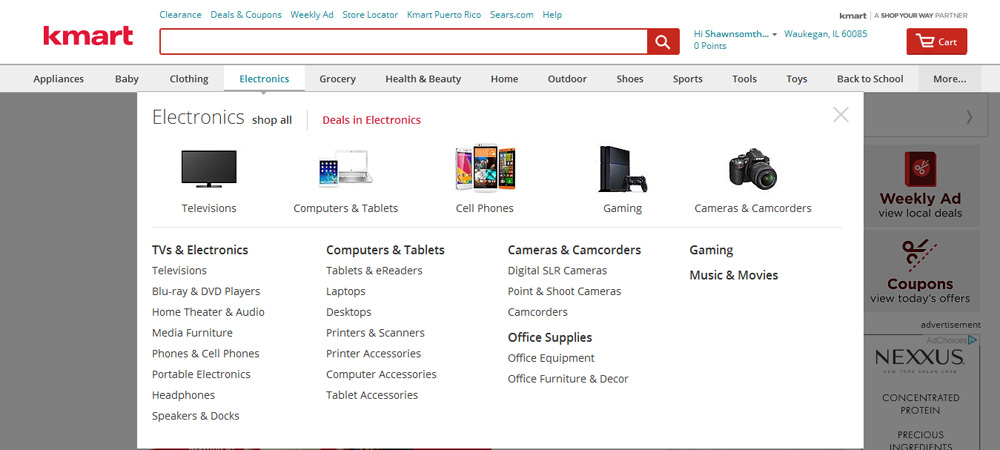Open Deals & Coupons link
1000x450 pixels.
point(246,15)
